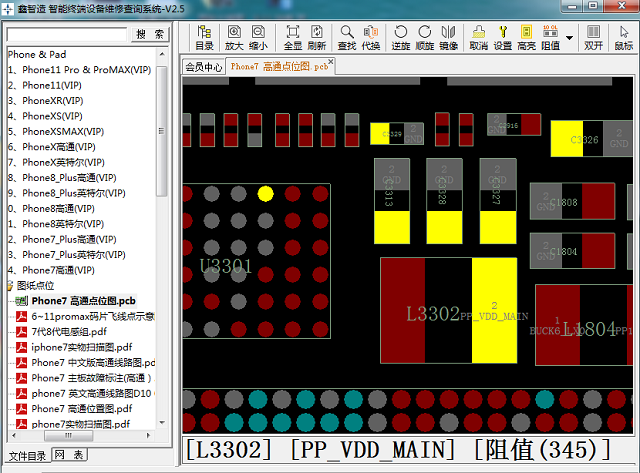
Task: Switch to 网表 bottom tab
Action: 69,455
